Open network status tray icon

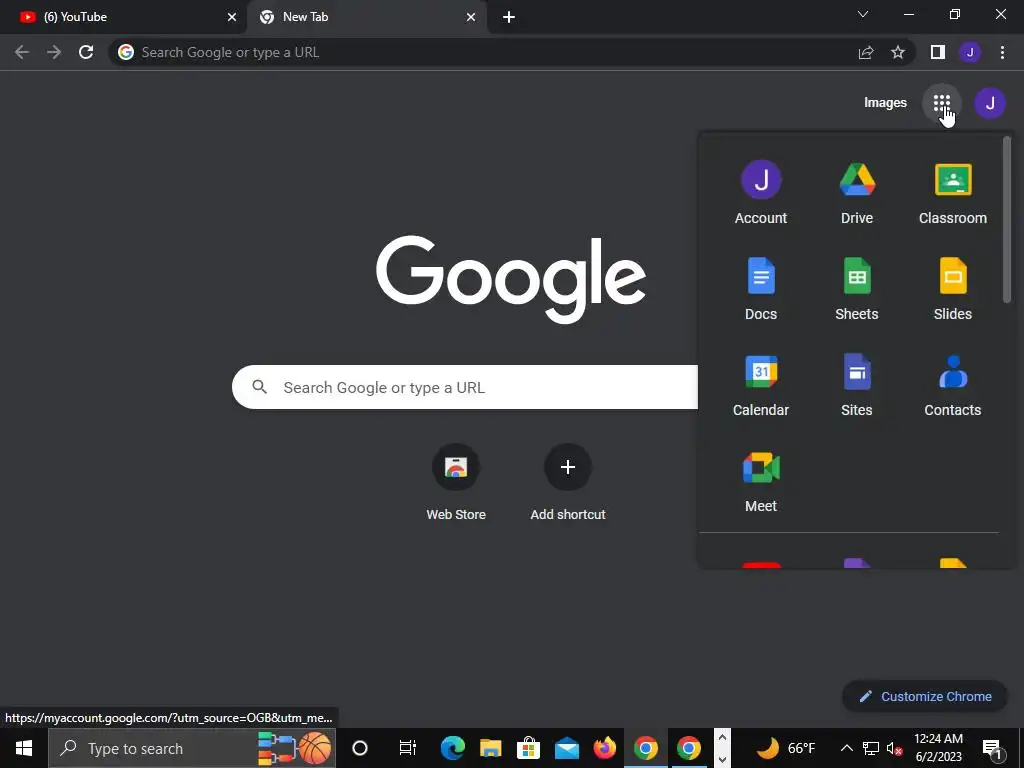pyautogui.click(x=871, y=748)
